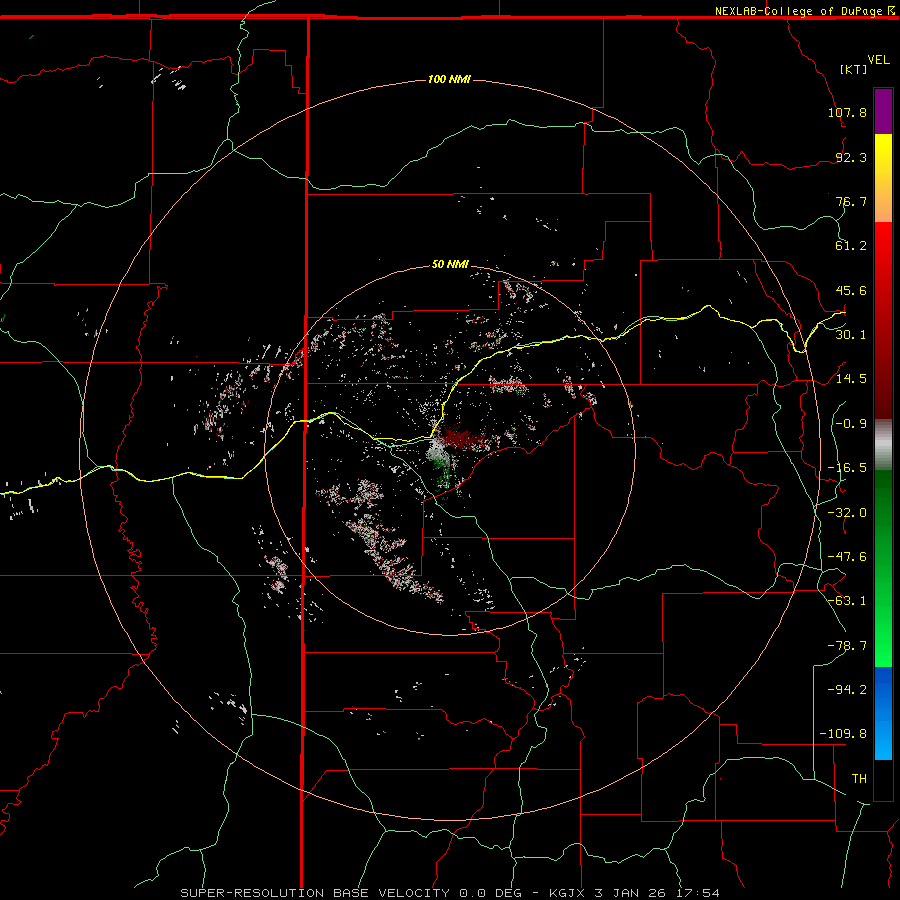Click the 100 NMI range ring label

click(x=449, y=79)
